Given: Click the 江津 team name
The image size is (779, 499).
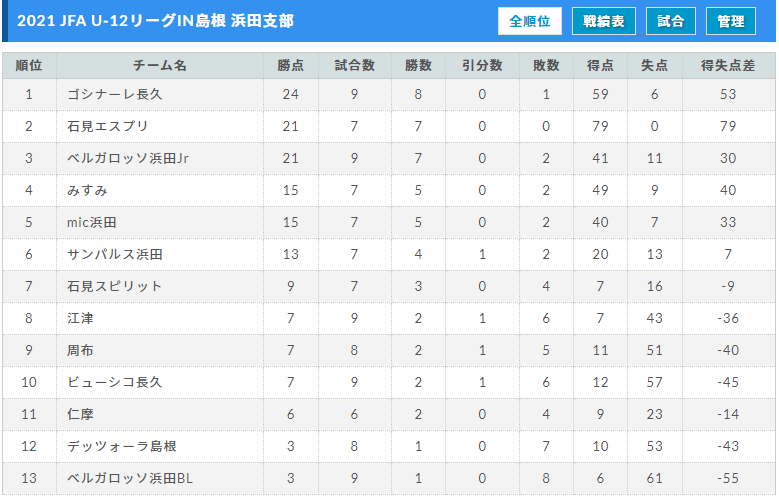Looking at the screenshot, I should [80, 318].
